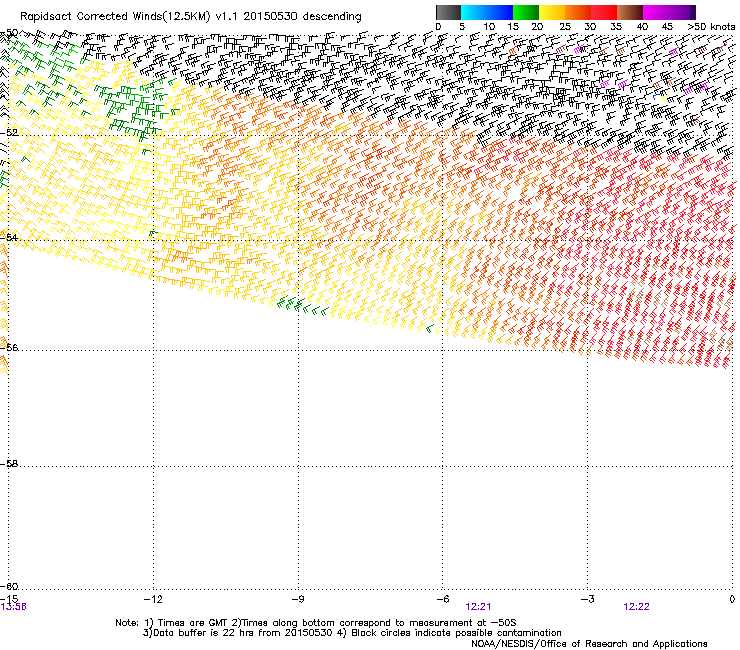Click the latitude label '-60'

pos(9,587)
